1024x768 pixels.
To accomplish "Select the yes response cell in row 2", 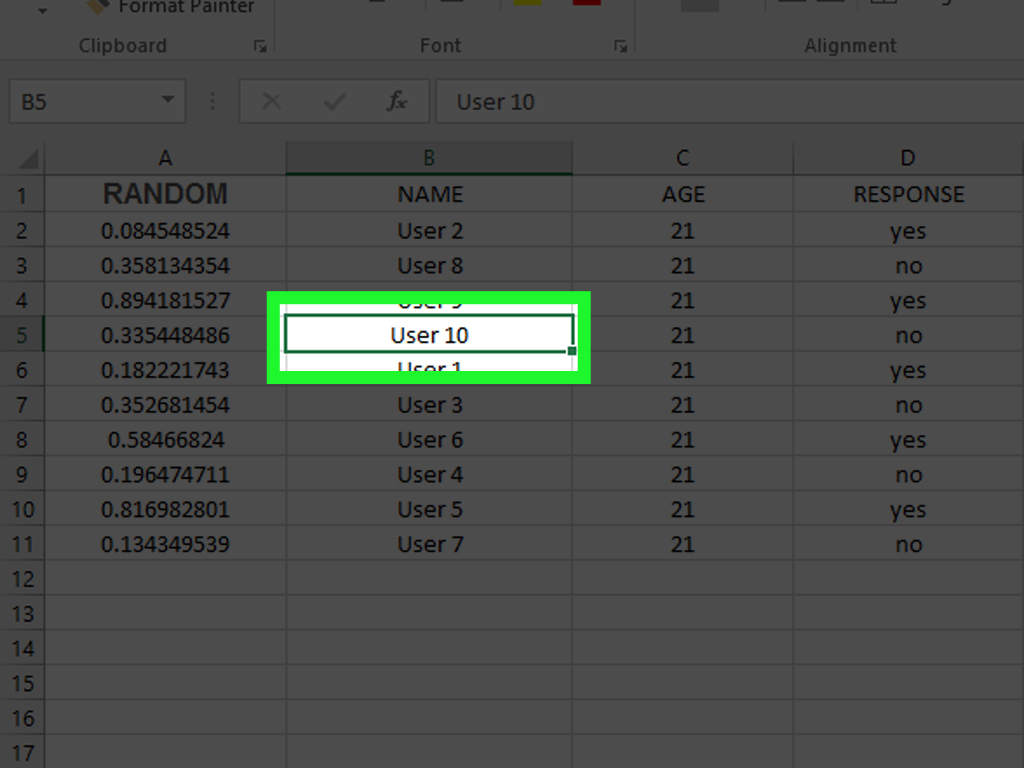I will [907, 230].
